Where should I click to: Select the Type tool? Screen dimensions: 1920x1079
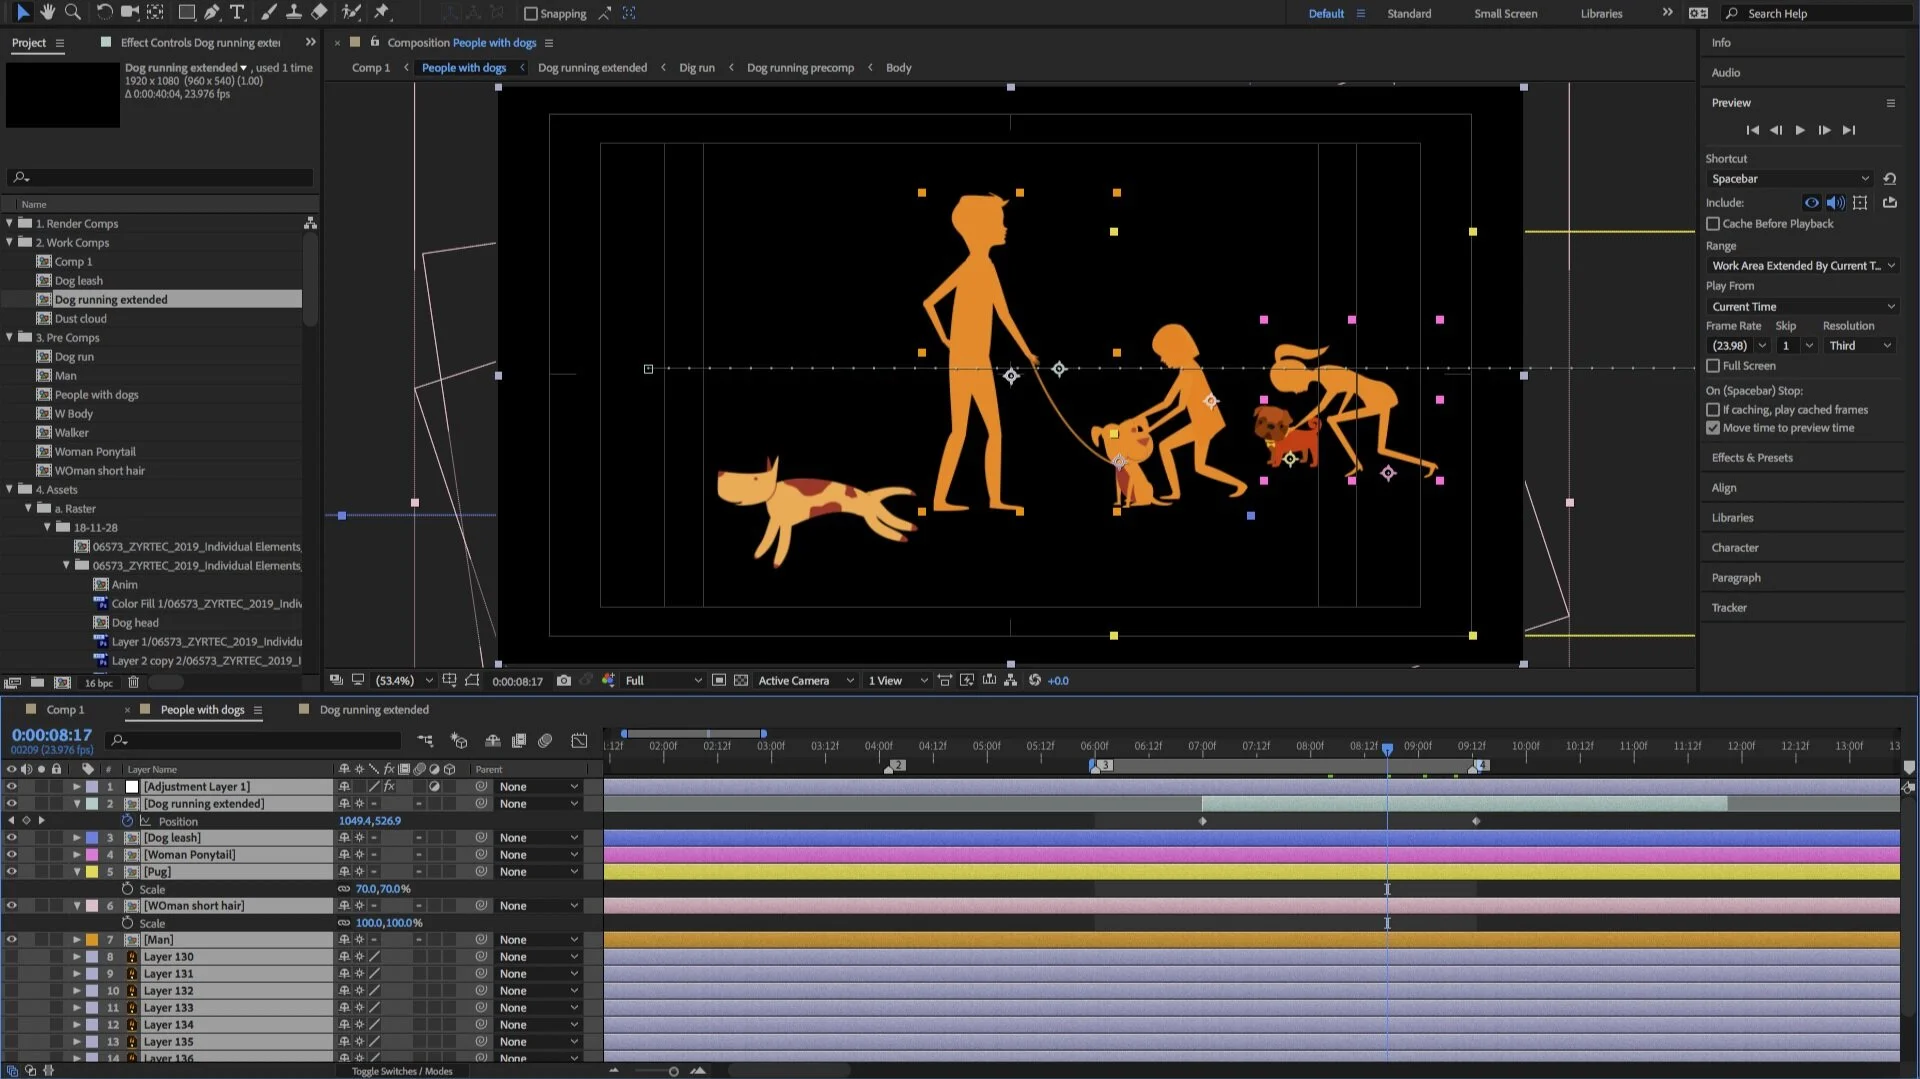(237, 12)
